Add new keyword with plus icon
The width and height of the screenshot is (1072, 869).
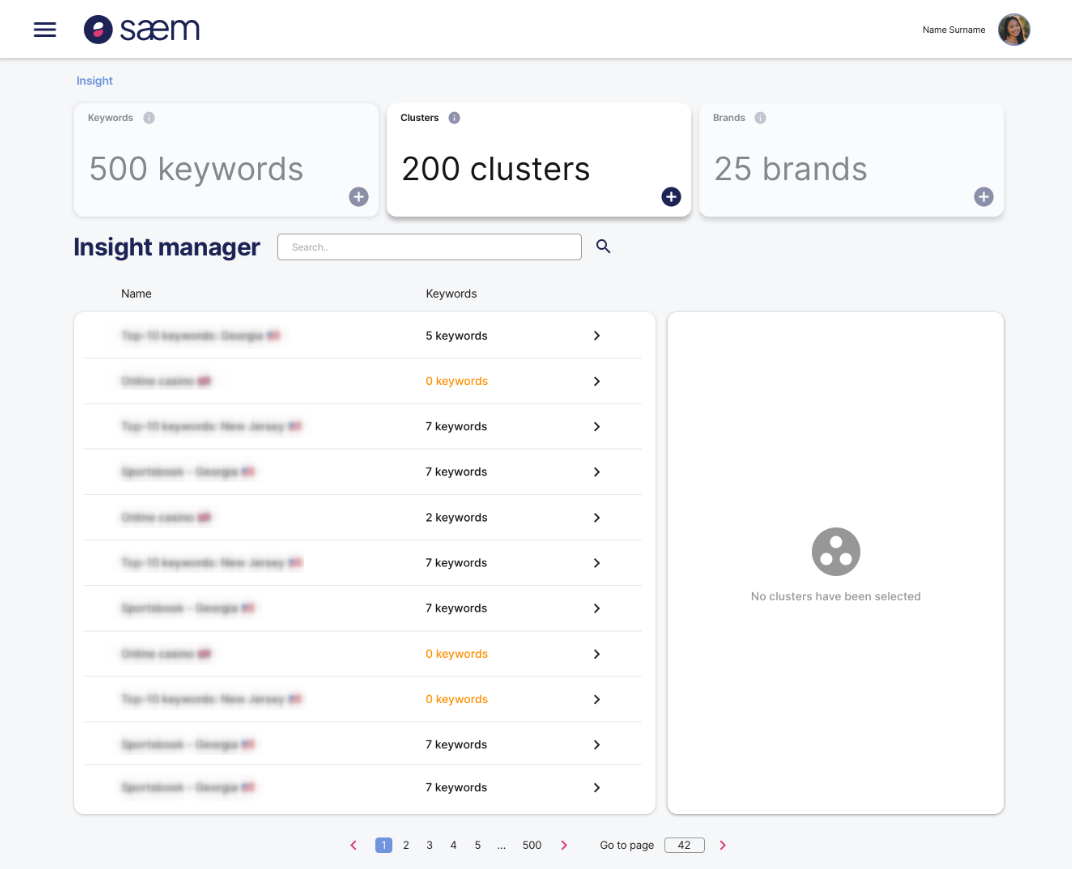click(x=358, y=197)
